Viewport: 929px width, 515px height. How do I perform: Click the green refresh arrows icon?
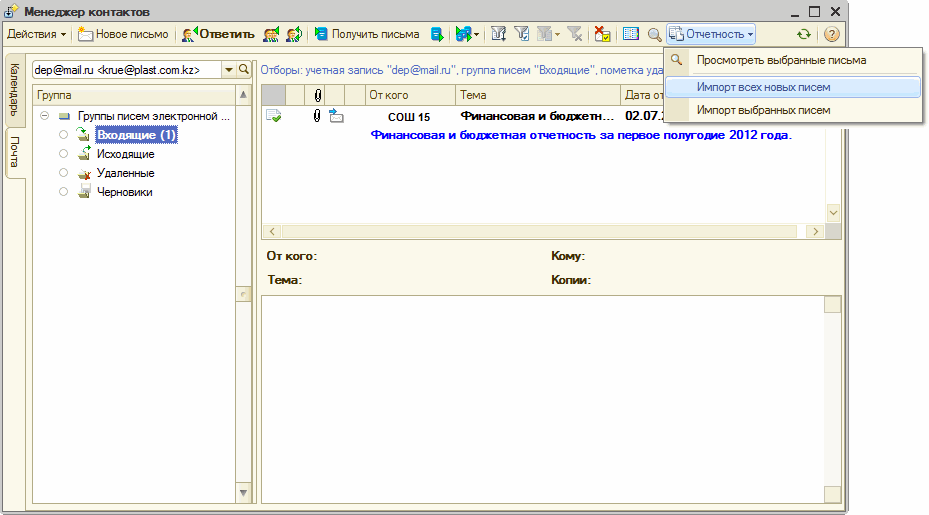(803, 34)
